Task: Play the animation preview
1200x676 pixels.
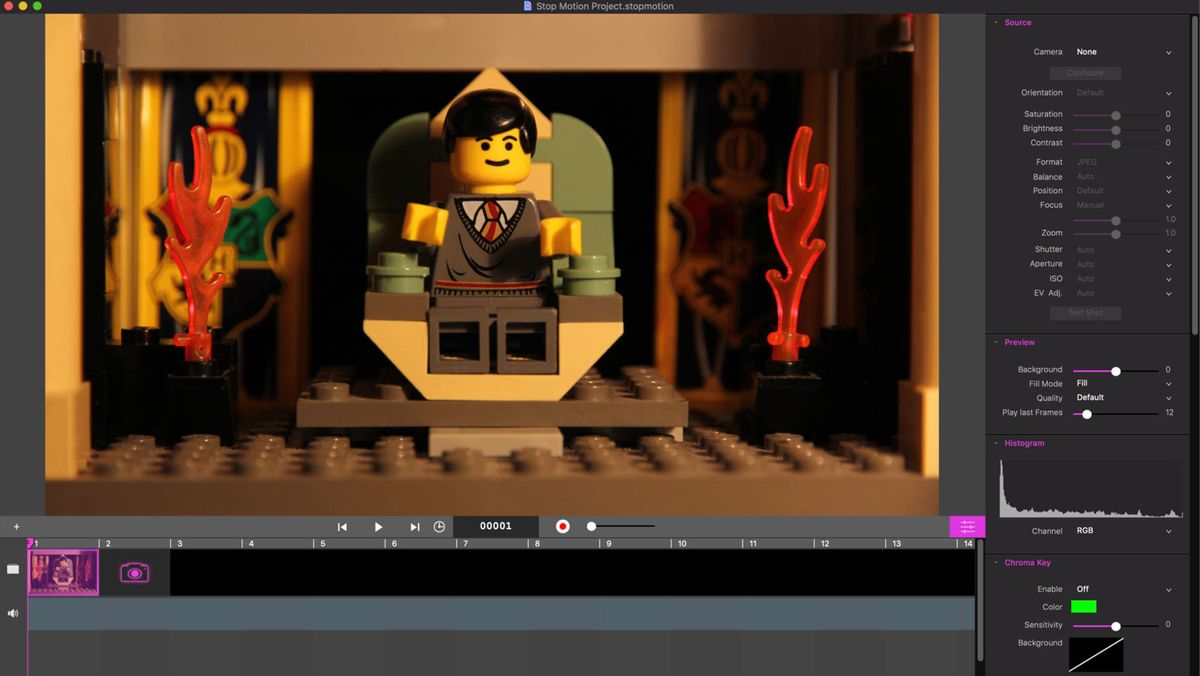Action: 378,525
